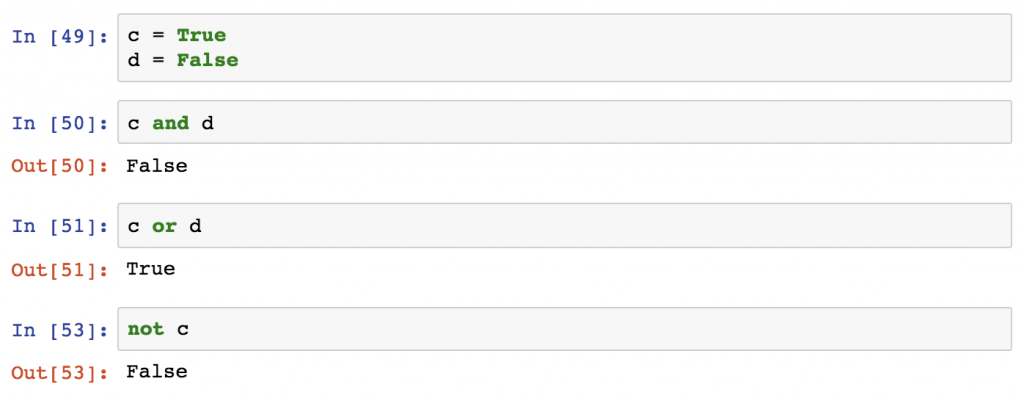Click the variable d after 'or'
Viewport: 1024px width, 398px height.
195,226
